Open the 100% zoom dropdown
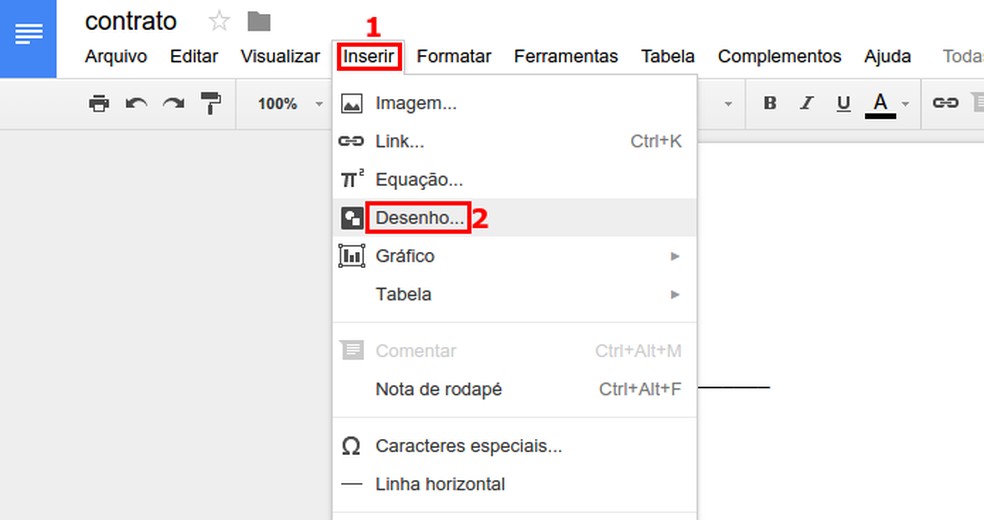984x520 pixels. 290,103
